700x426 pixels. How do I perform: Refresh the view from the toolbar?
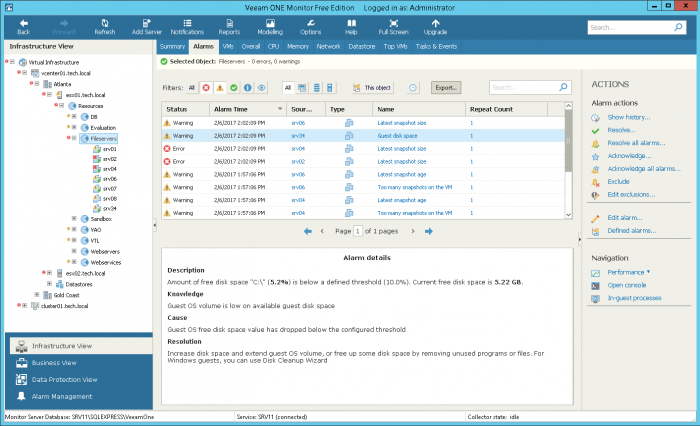[x=104, y=27]
